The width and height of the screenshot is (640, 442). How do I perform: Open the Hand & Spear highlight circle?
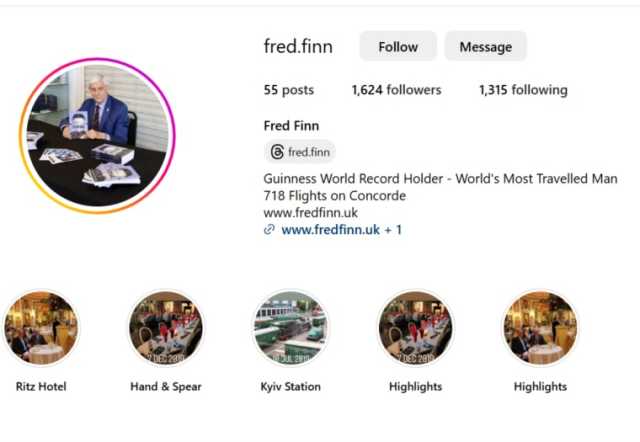[166, 328]
